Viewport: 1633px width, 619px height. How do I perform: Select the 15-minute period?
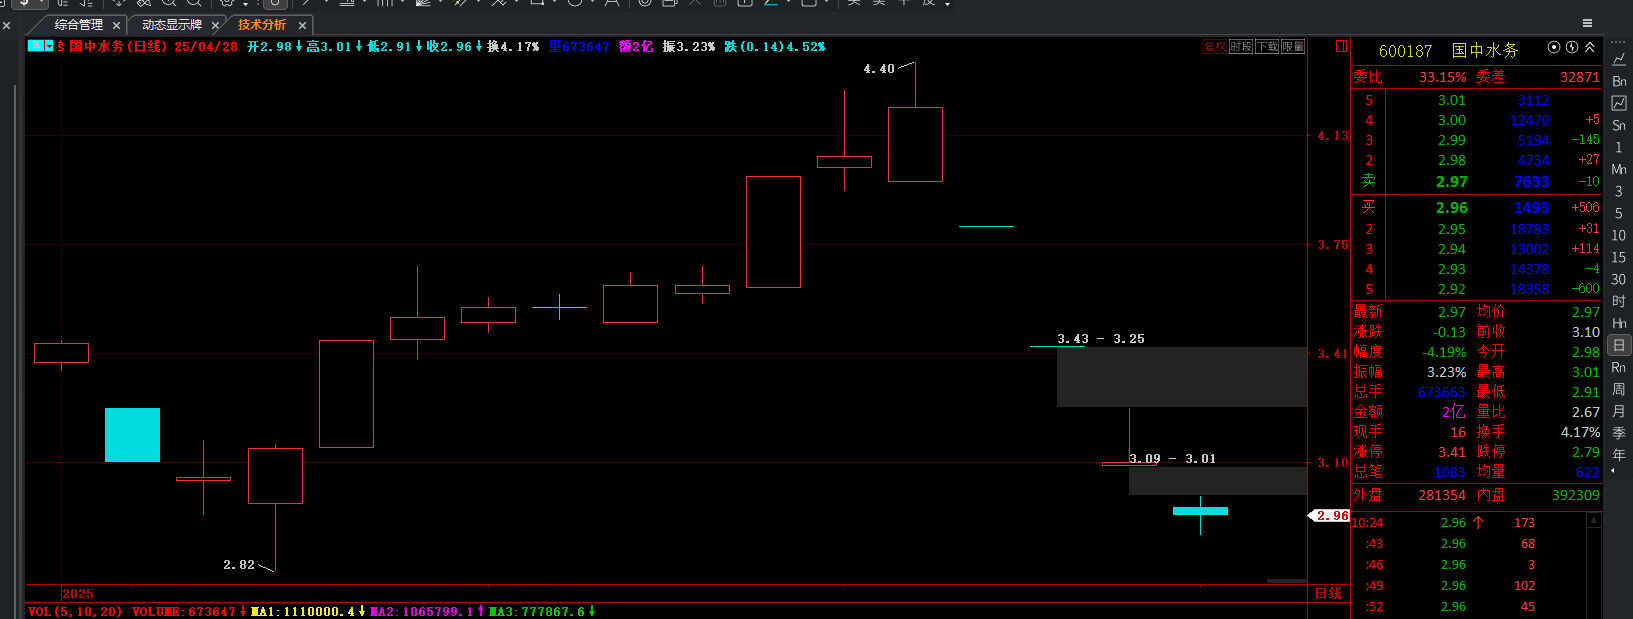pos(1619,257)
